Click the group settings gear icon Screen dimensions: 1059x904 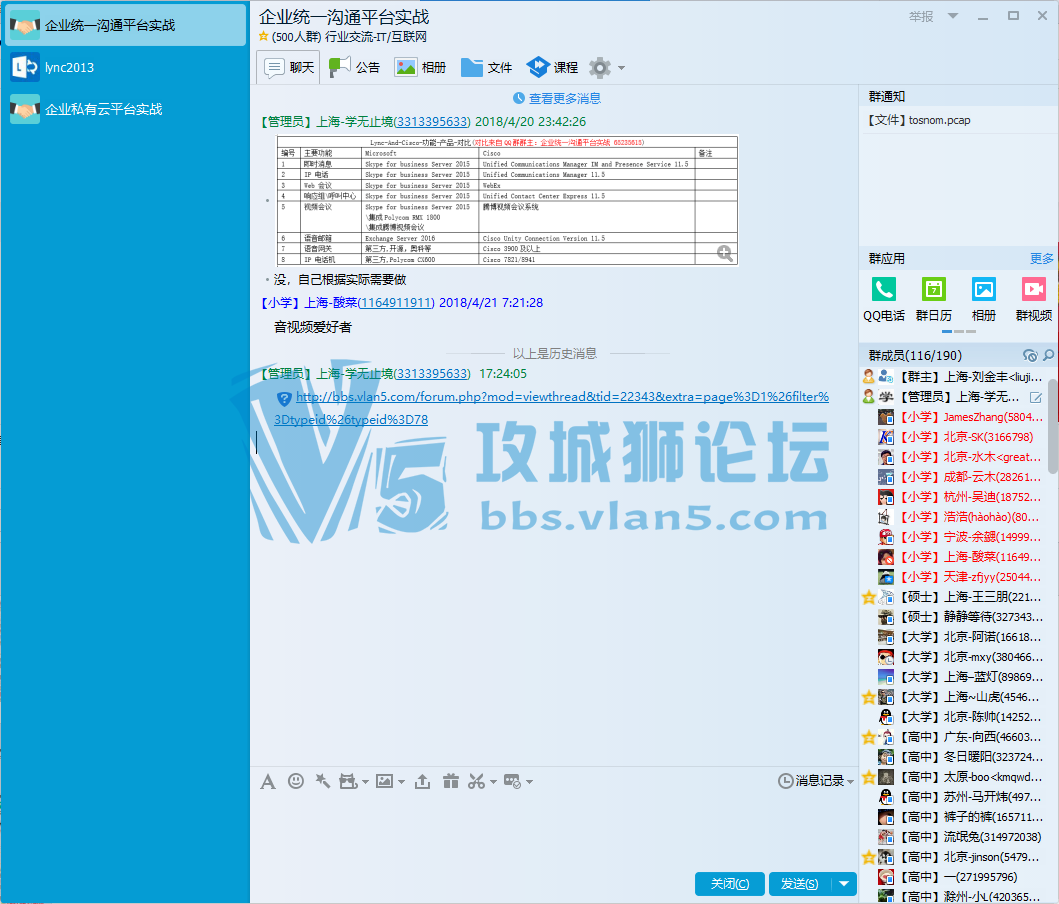click(600, 68)
